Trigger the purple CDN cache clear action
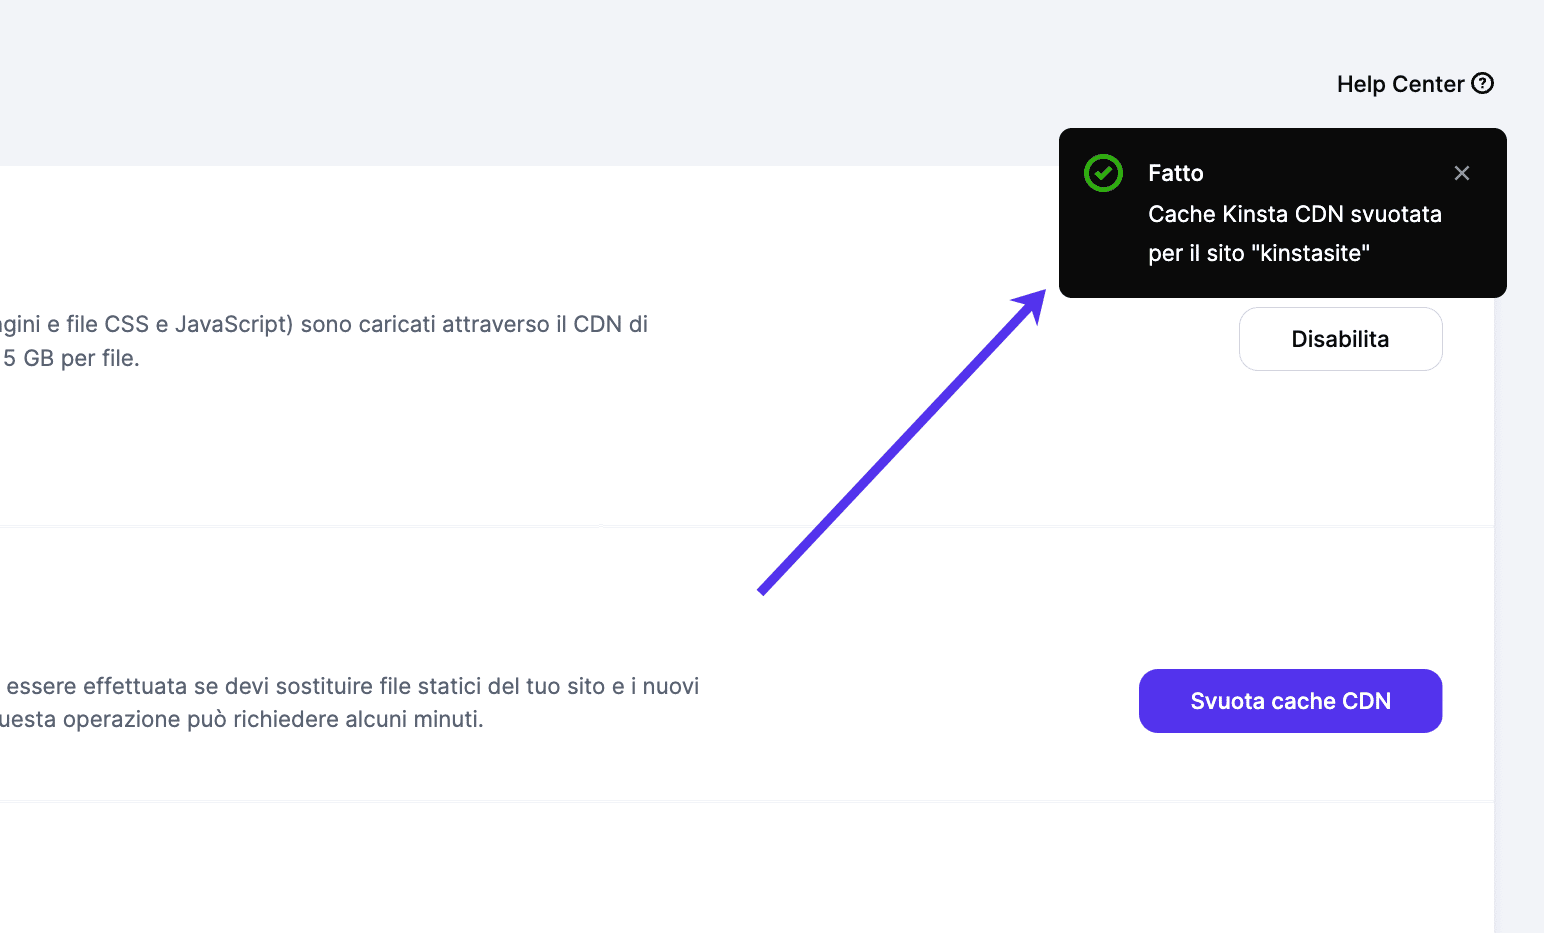The image size is (1544, 933). [x=1290, y=701]
